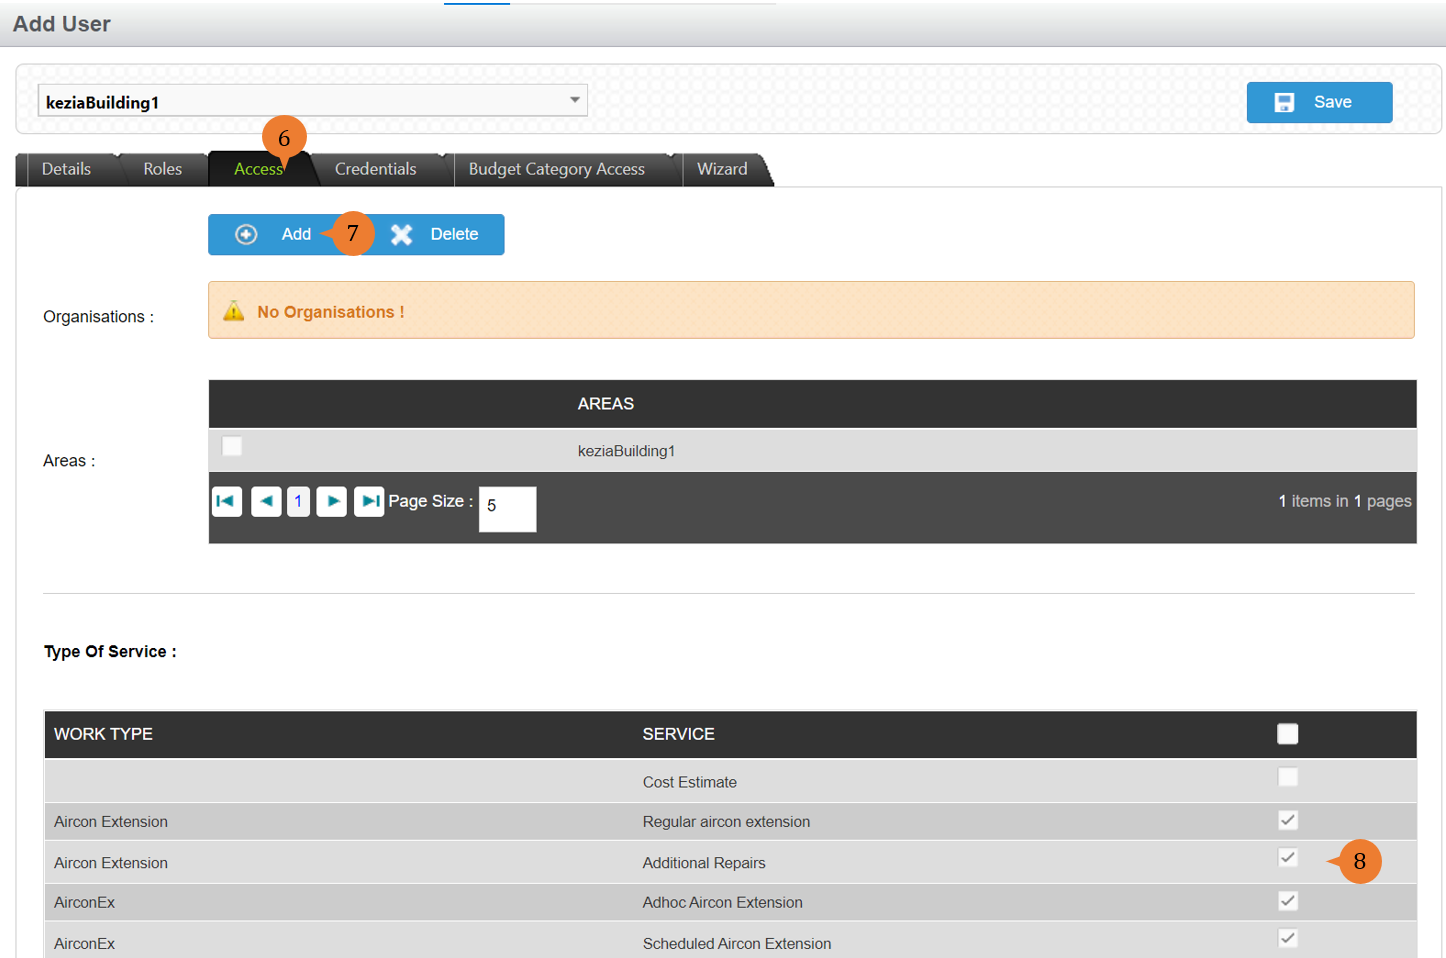
Task: Click the 'Cost Estimate' service cell
Action: [x=690, y=782]
